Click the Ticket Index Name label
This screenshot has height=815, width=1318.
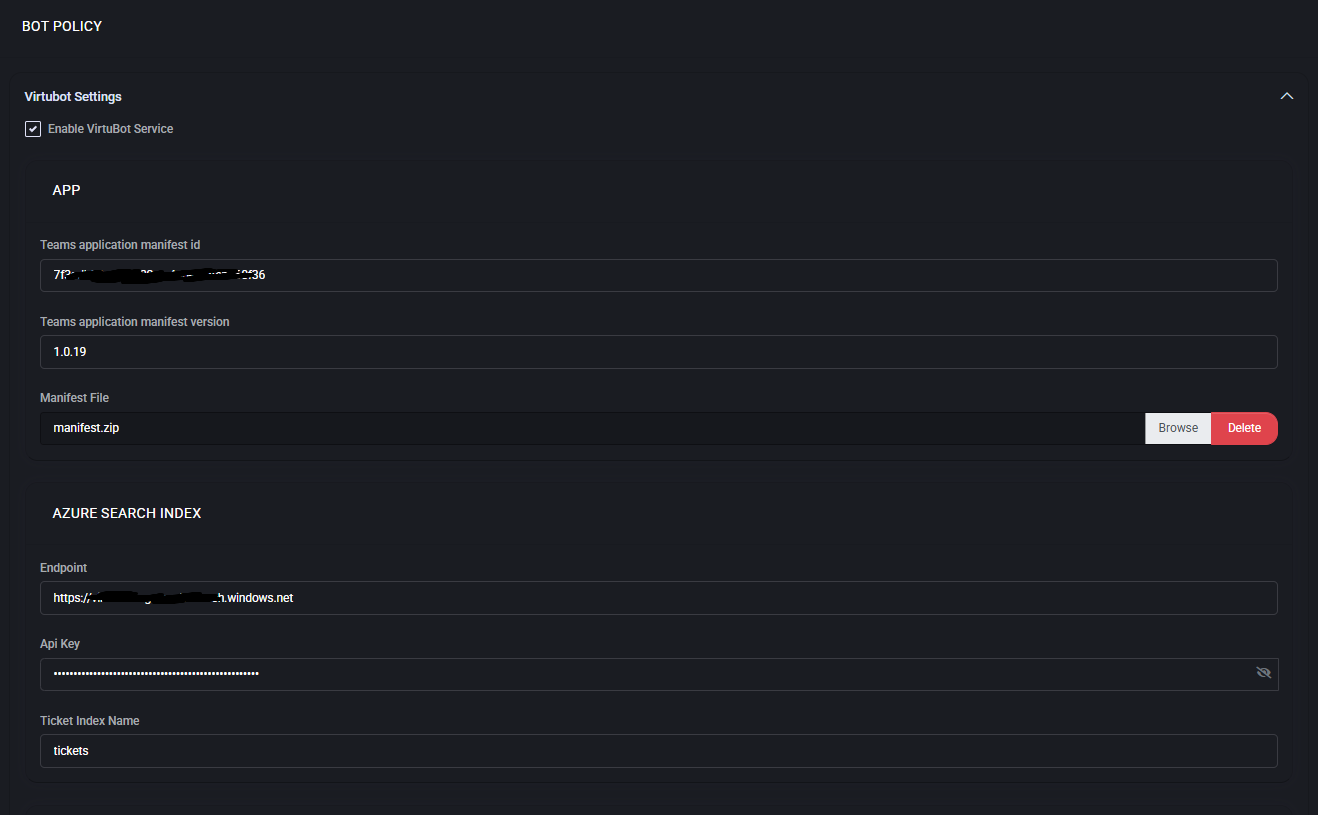[89, 721]
